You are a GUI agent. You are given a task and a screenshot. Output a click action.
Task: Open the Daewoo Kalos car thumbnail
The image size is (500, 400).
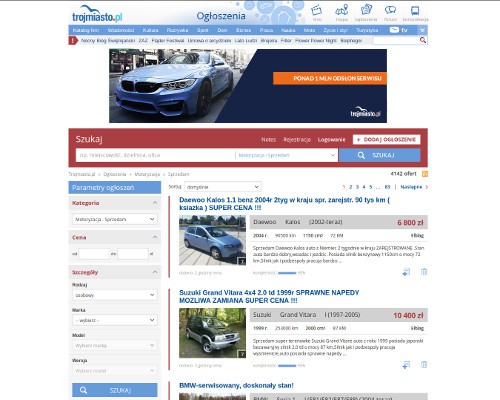click(212, 240)
